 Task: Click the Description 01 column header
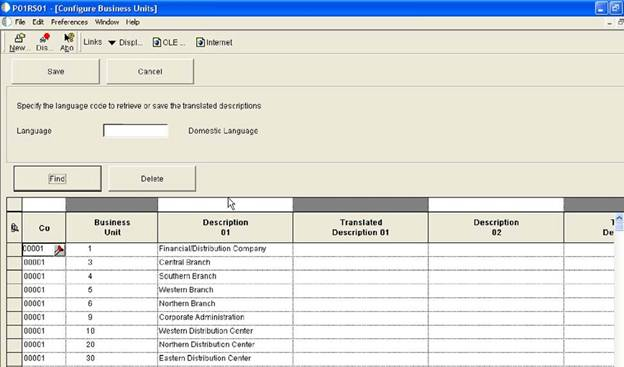click(225, 227)
